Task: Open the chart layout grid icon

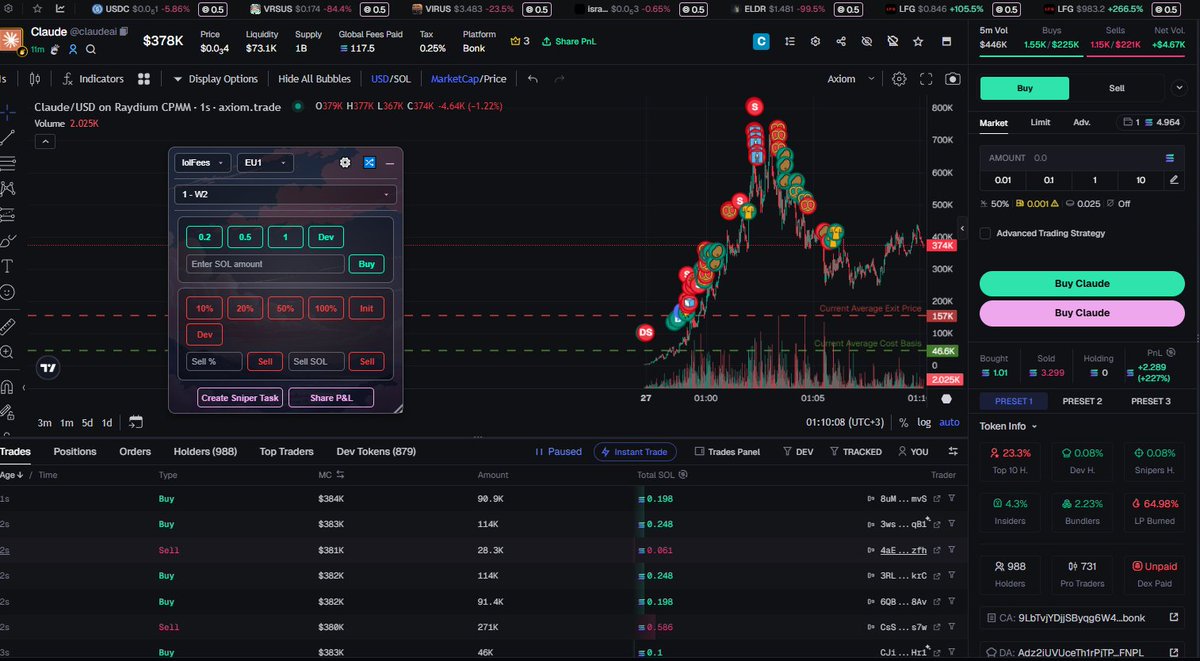Action: click(x=144, y=79)
